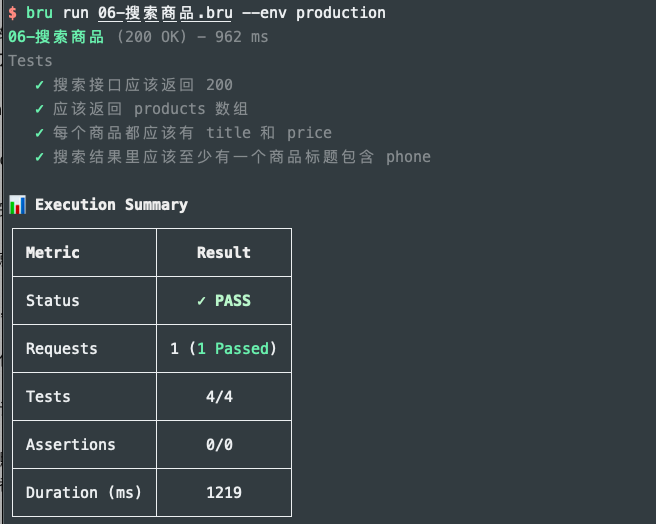Click the 962 ms response time

244,37
